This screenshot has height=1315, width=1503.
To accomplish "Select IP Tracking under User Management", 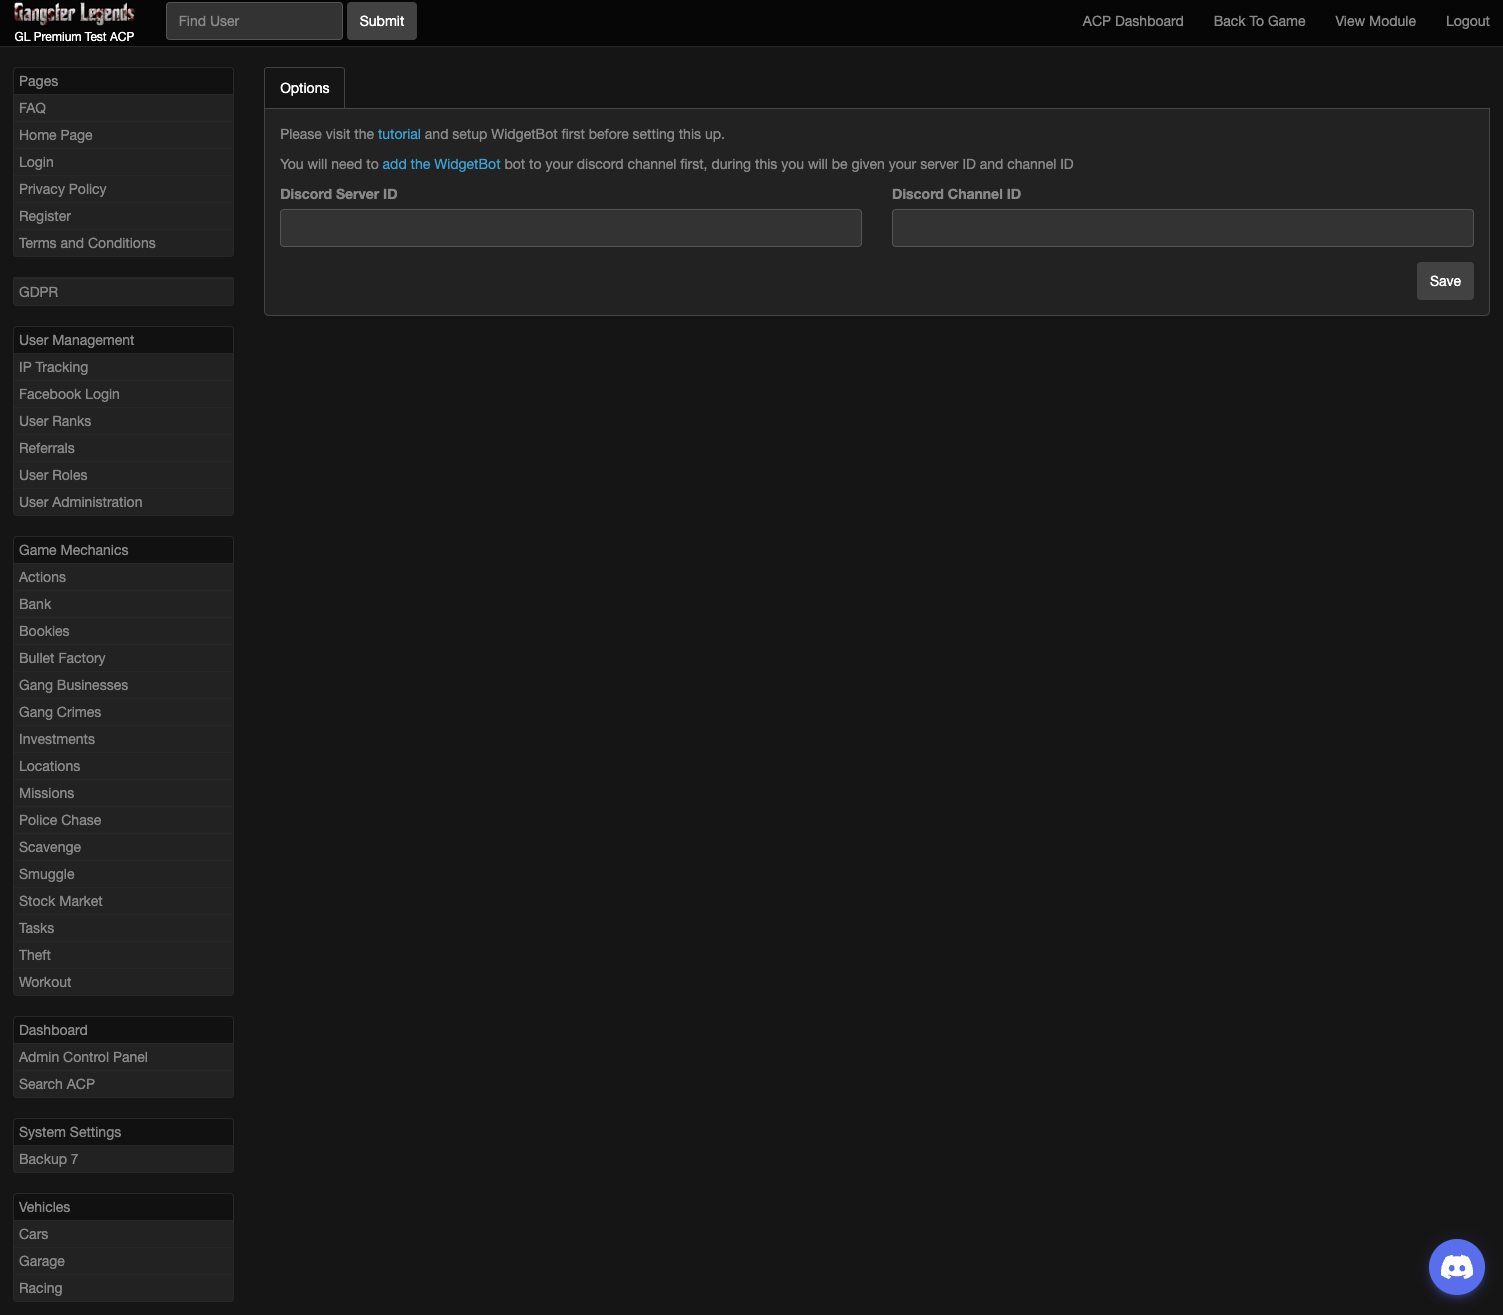I will [x=54, y=367].
